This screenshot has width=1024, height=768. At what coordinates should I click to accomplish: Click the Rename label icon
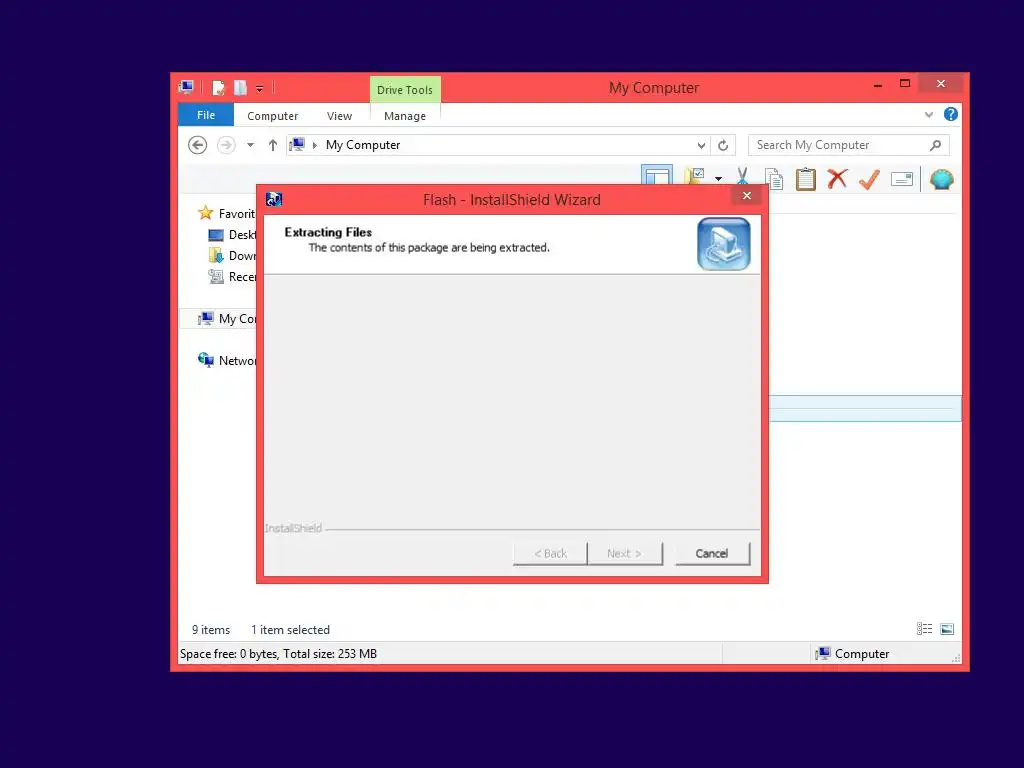902,179
